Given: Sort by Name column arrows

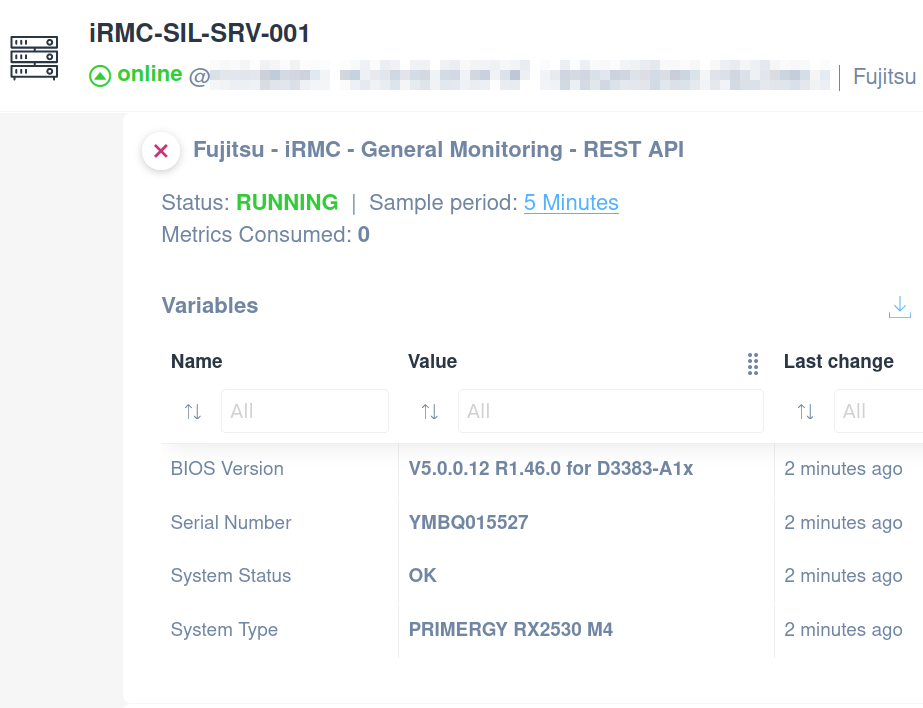Looking at the screenshot, I should tap(192, 411).
